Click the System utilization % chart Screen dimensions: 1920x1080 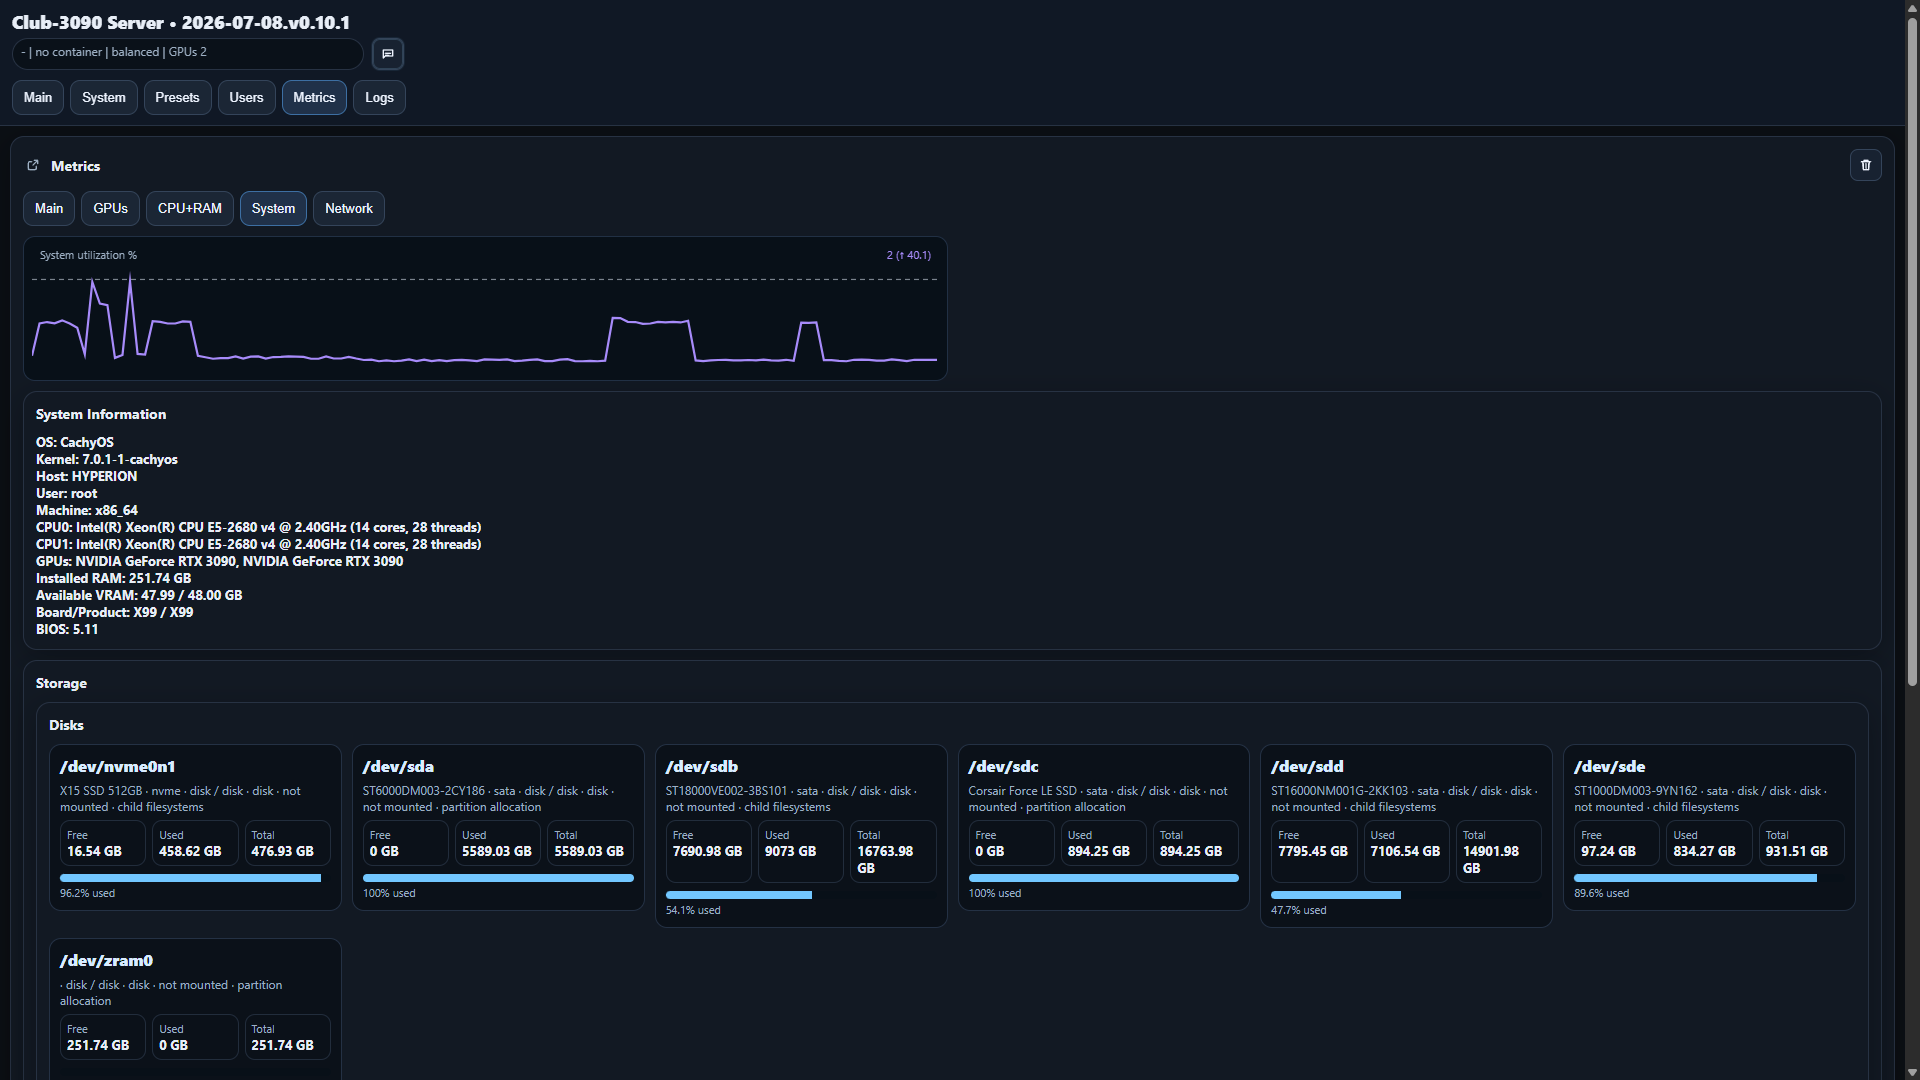[x=485, y=309]
